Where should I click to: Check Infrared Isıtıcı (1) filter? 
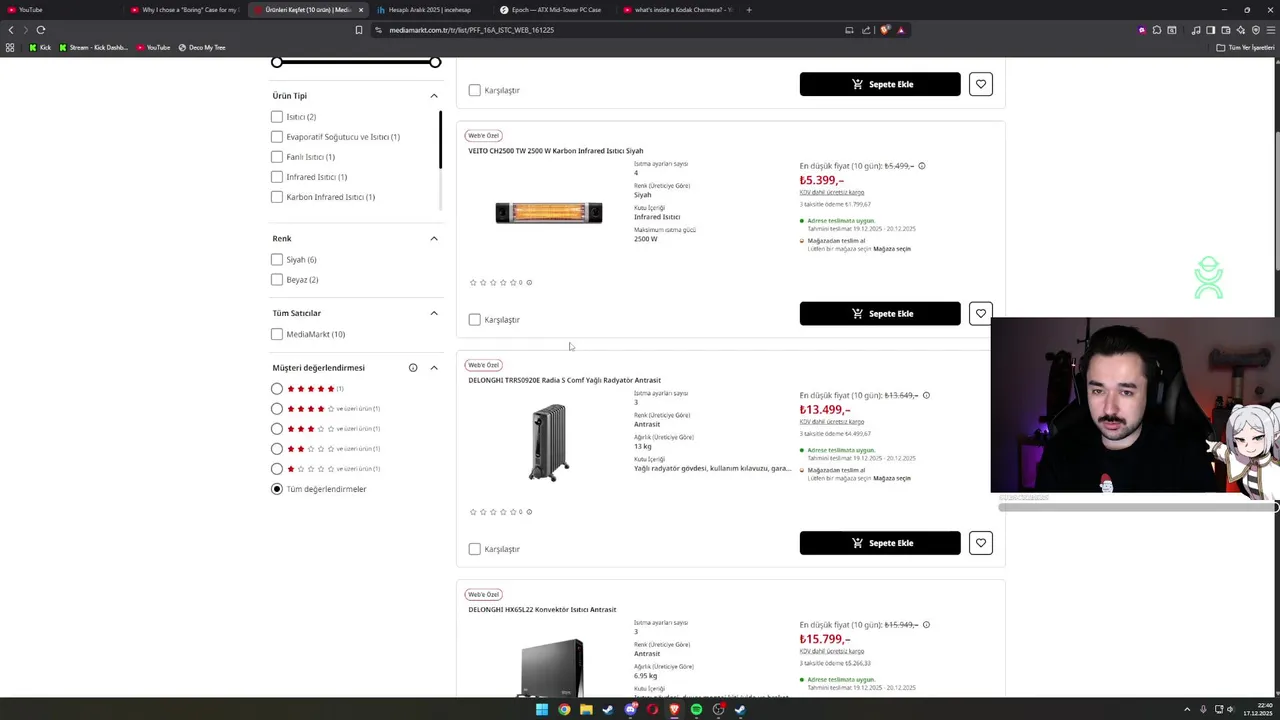277,177
